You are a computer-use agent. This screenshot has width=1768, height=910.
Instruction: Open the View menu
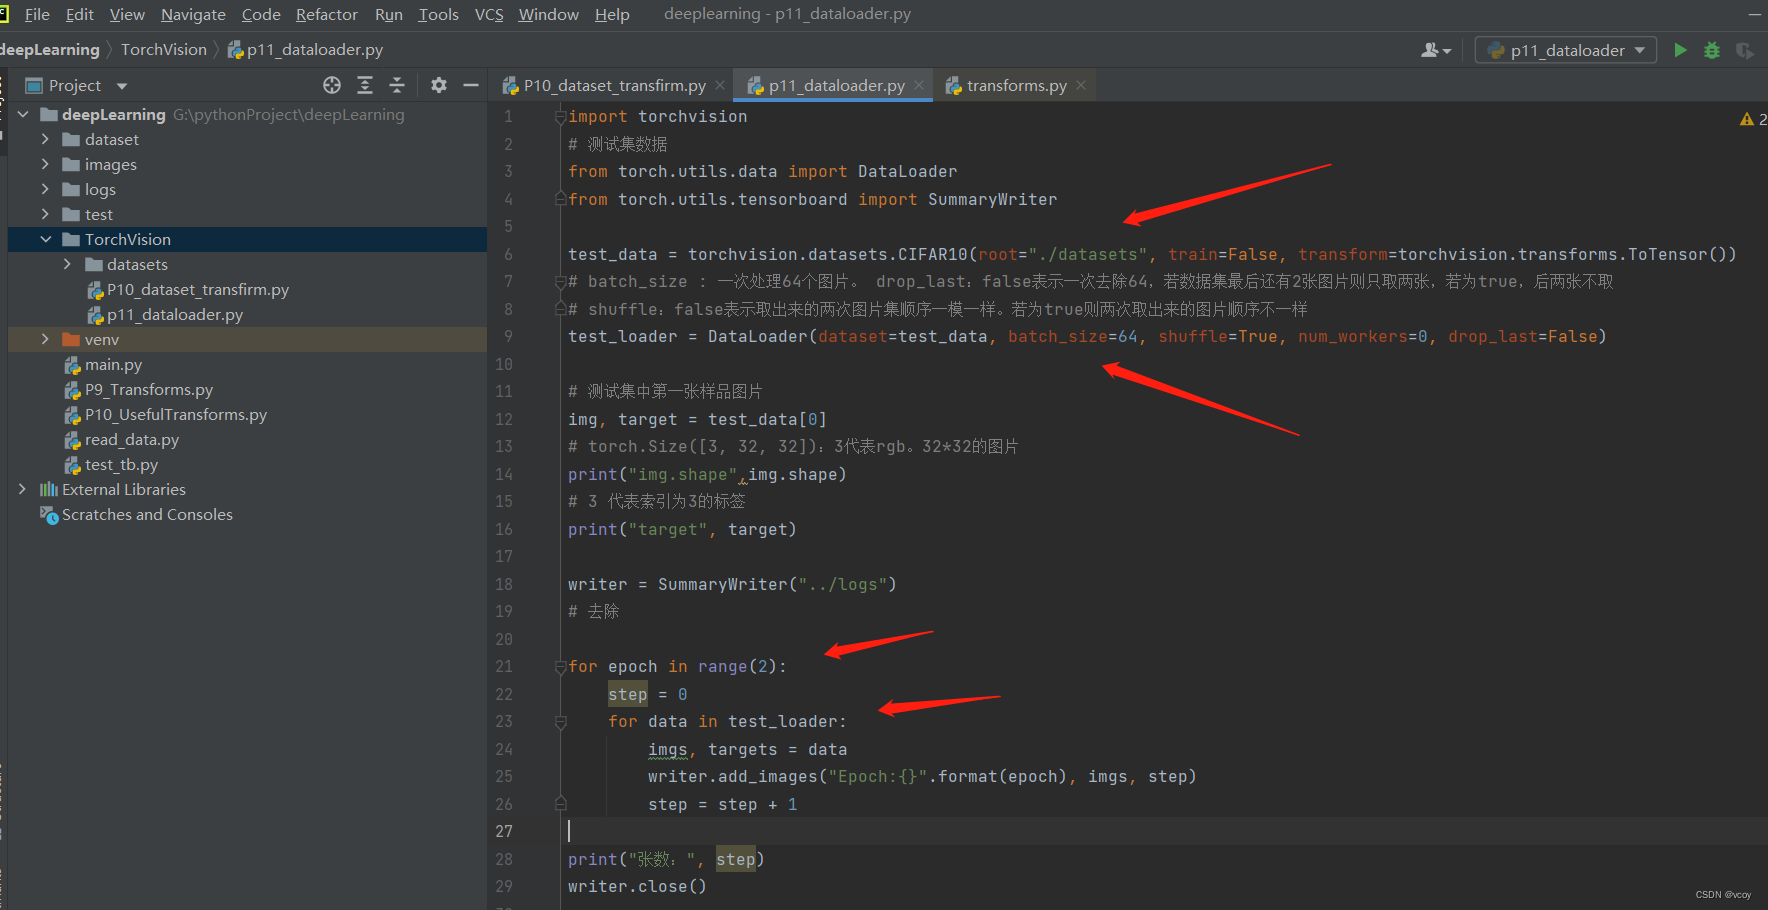coord(127,14)
